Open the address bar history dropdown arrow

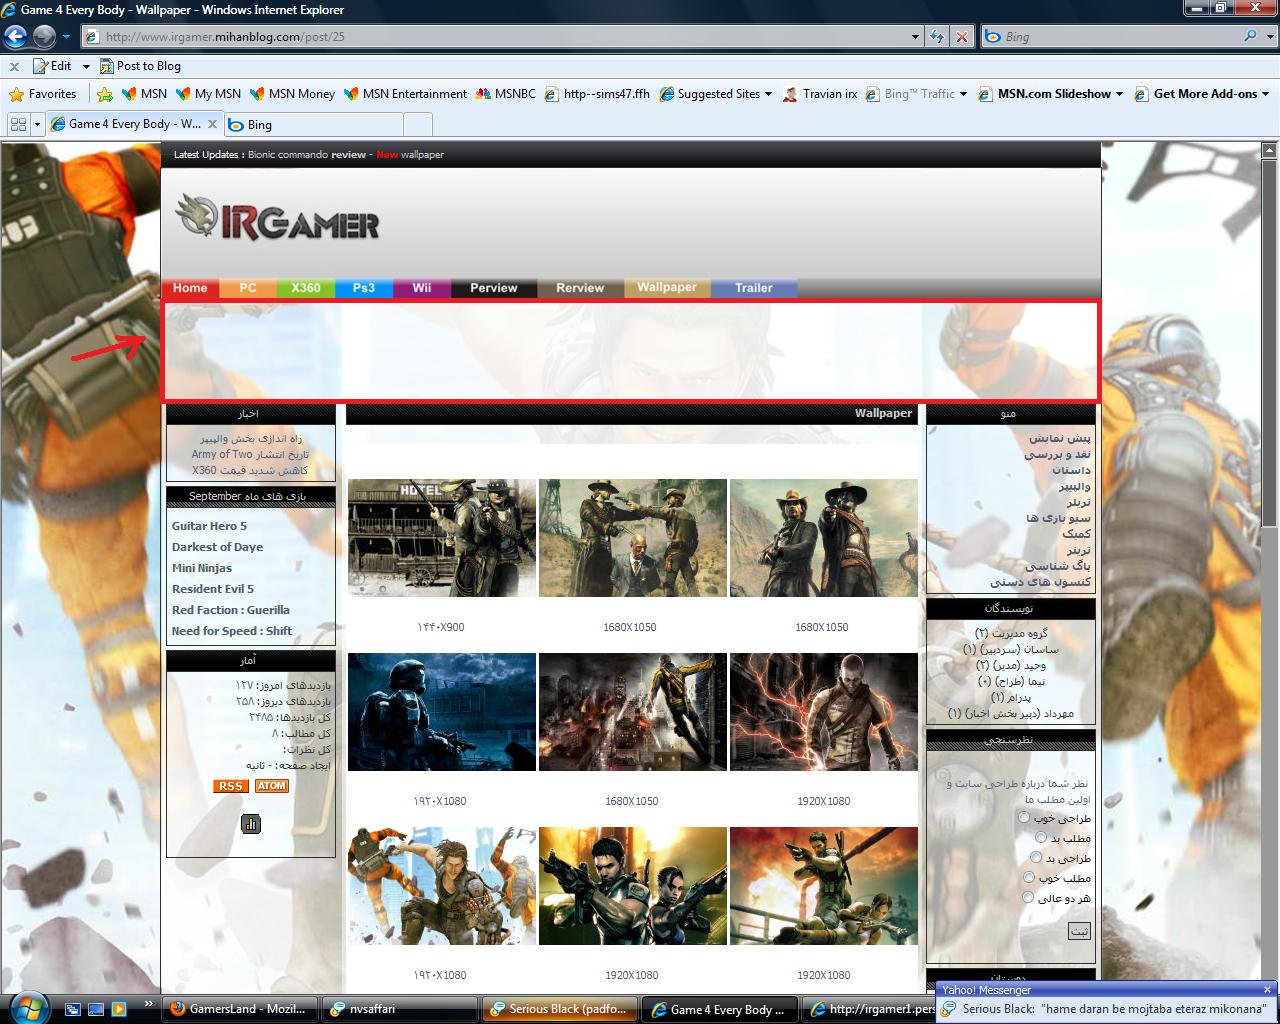point(915,37)
